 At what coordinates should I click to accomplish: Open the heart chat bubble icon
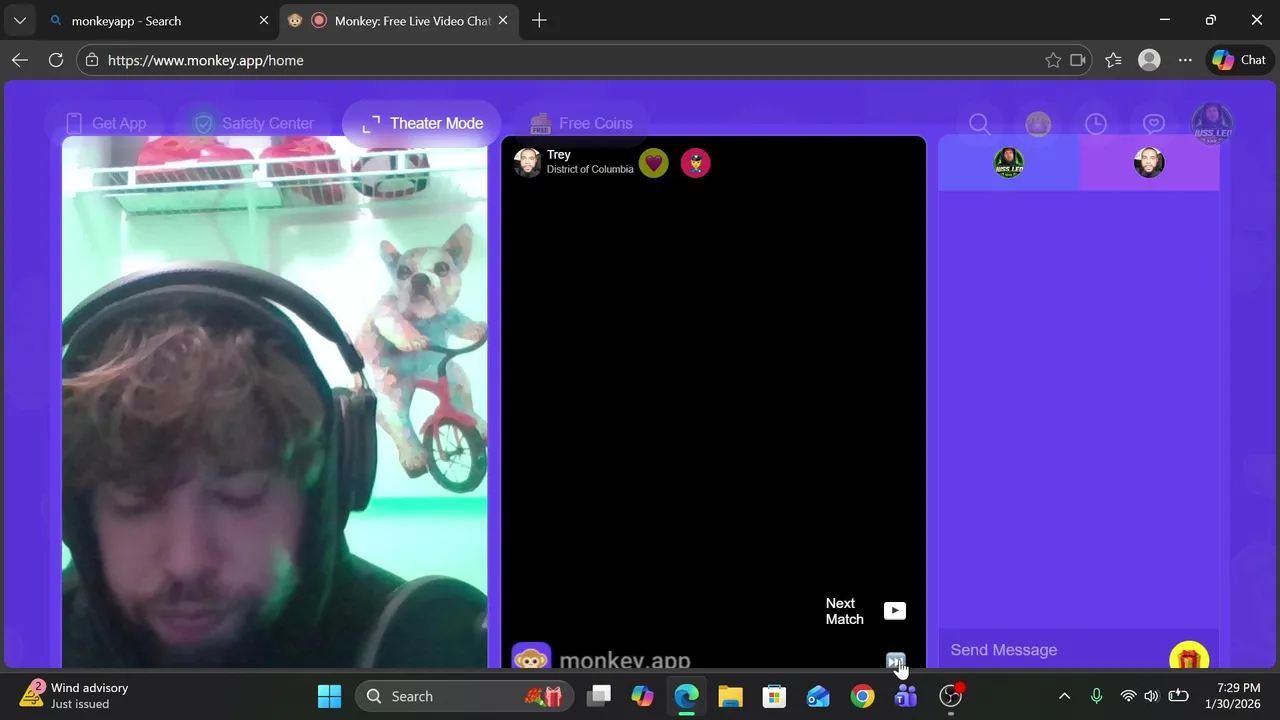[1154, 124]
